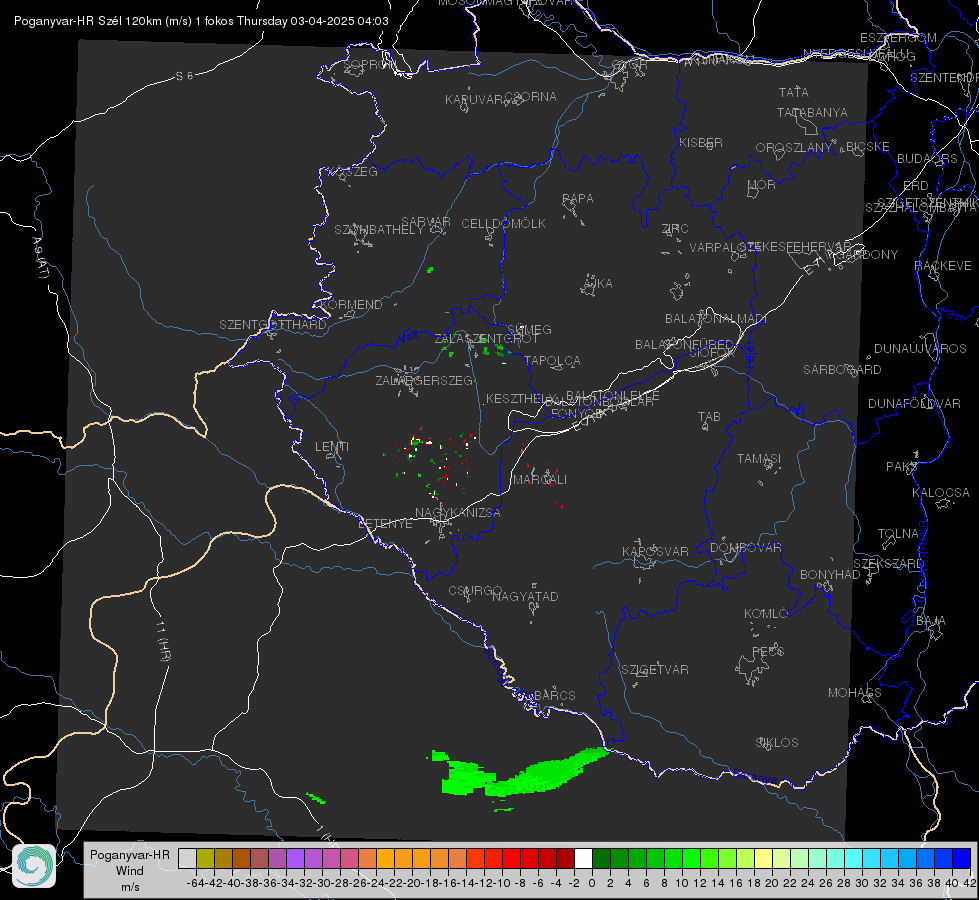The image size is (979, 900).
Task: Click the LETENYE town label
Action: pos(385,523)
